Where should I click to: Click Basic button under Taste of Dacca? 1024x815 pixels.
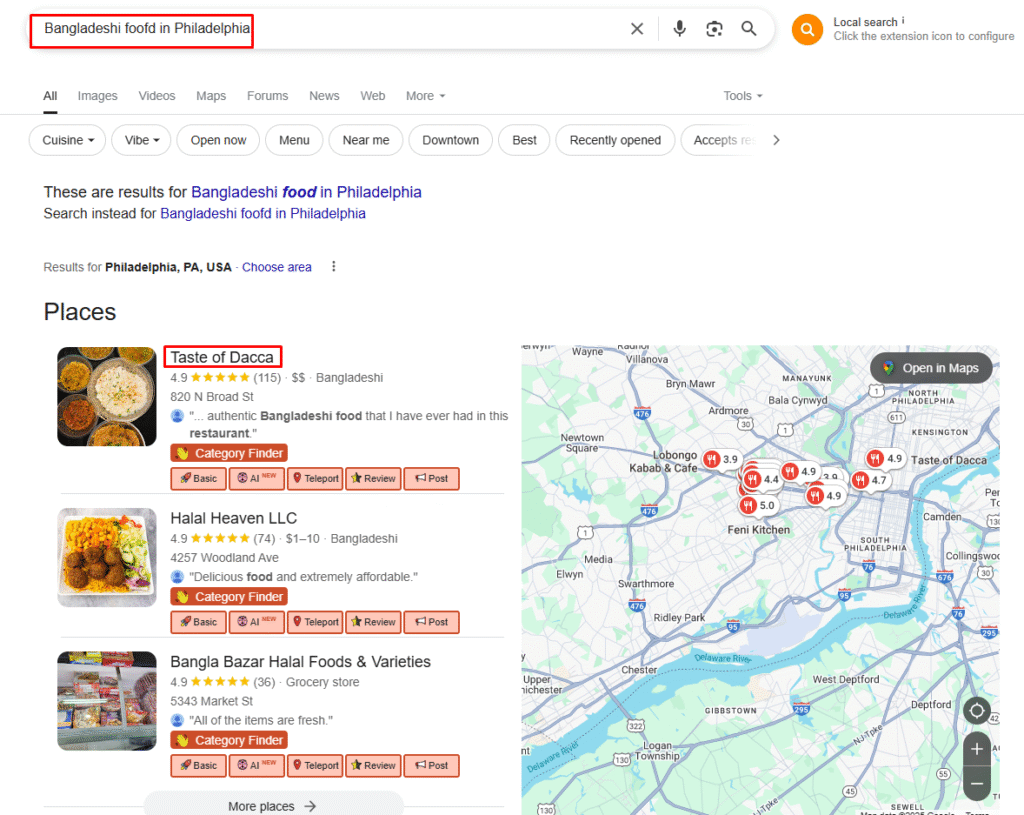199,479
